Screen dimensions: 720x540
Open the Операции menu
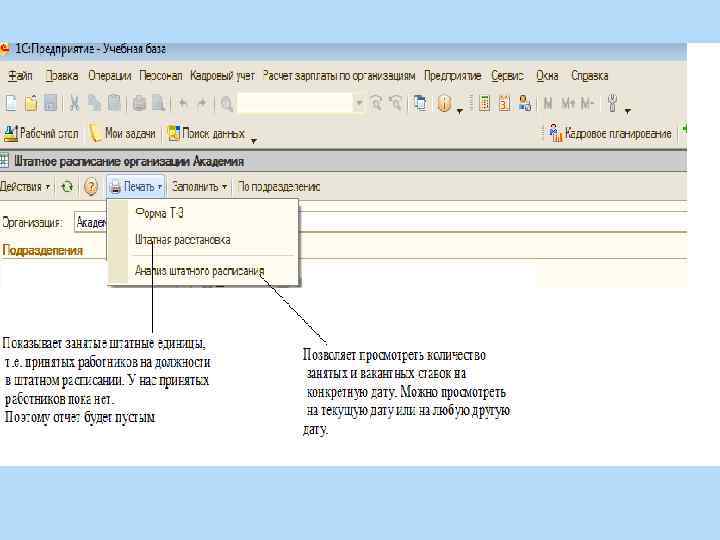109,76
